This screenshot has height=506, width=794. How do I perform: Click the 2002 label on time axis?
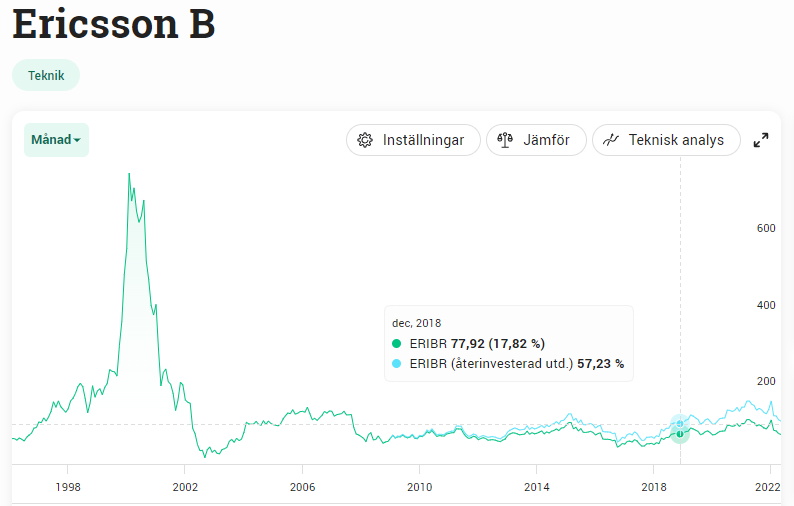(185, 486)
